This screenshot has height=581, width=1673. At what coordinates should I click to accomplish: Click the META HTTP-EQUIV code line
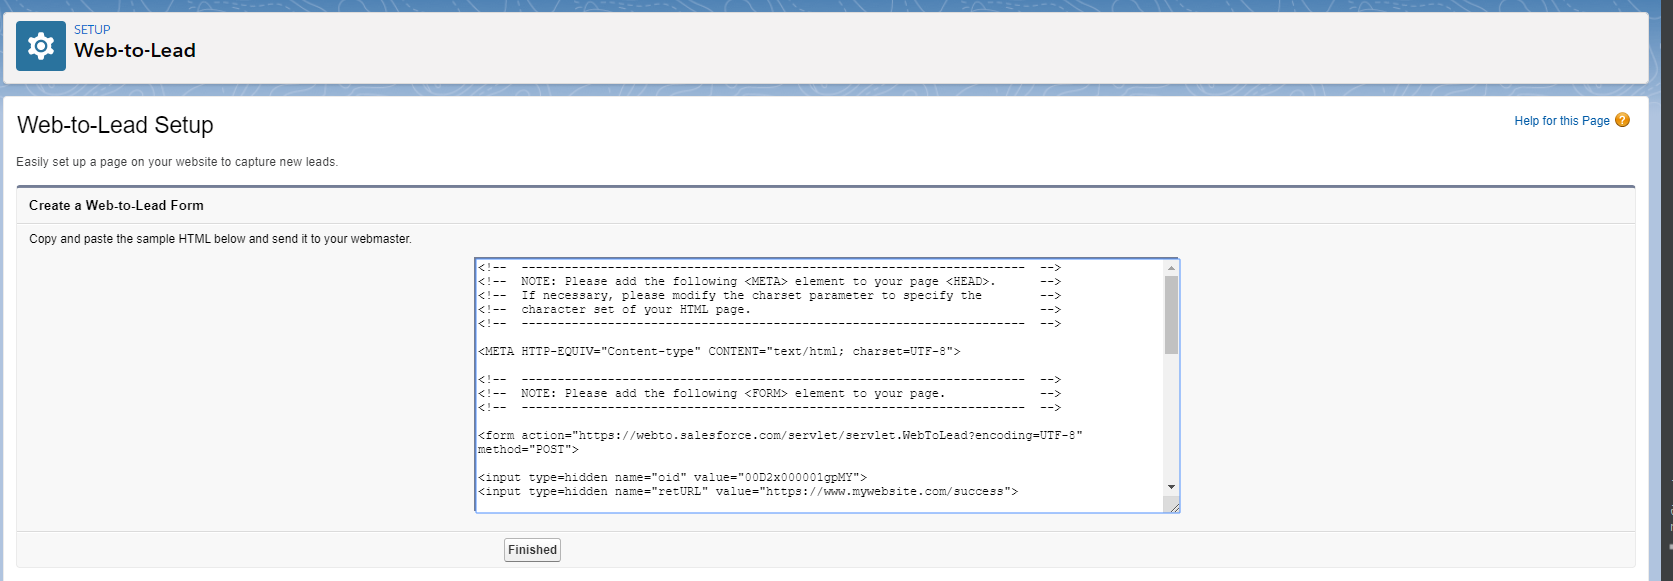719,352
